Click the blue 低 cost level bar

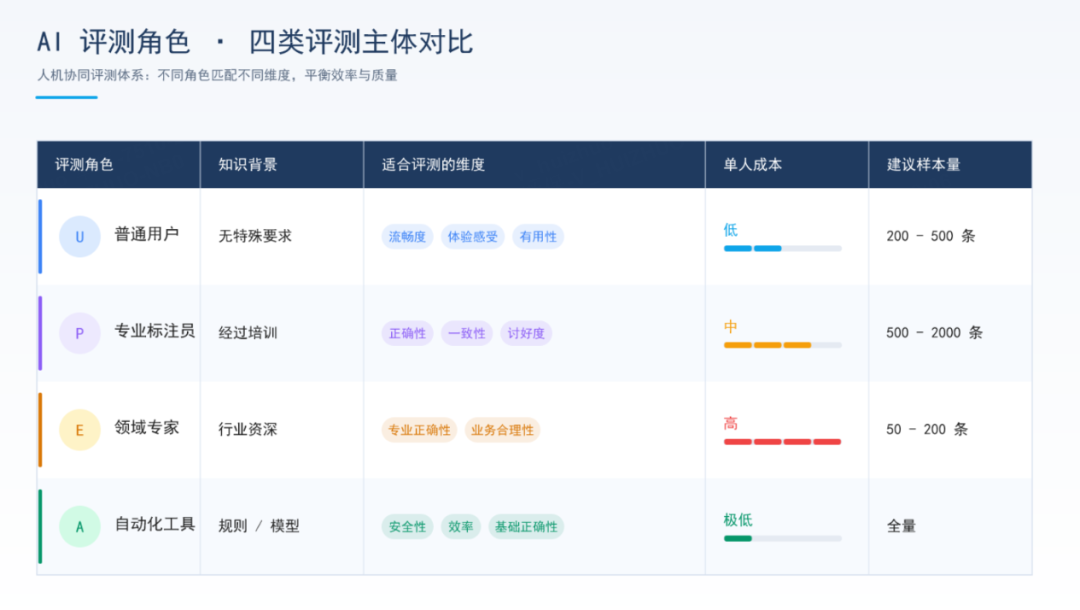(782, 249)
